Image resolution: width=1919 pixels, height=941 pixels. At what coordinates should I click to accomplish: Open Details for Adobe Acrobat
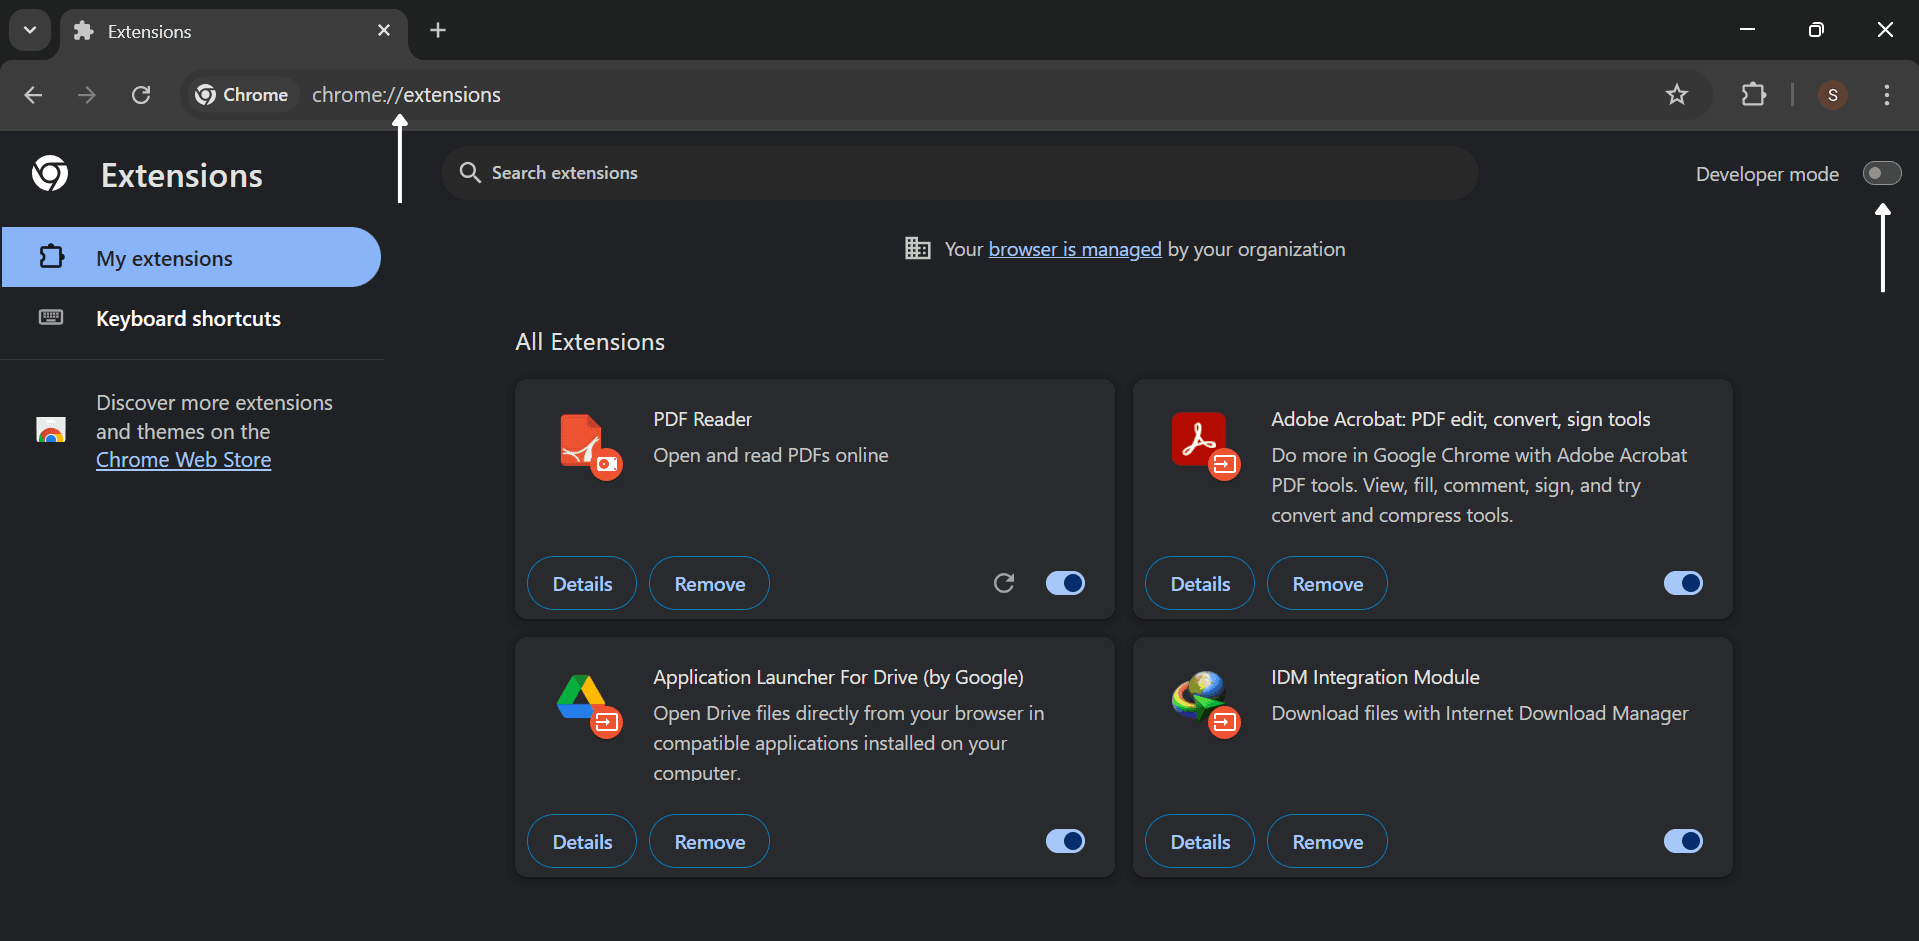pyautogui.click(x=1200, y=584)
